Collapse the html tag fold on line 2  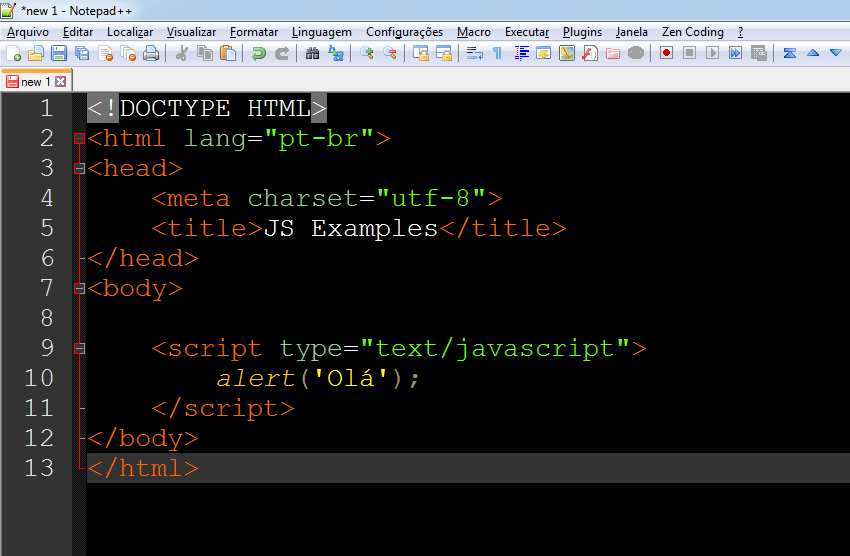coord(80,139)
